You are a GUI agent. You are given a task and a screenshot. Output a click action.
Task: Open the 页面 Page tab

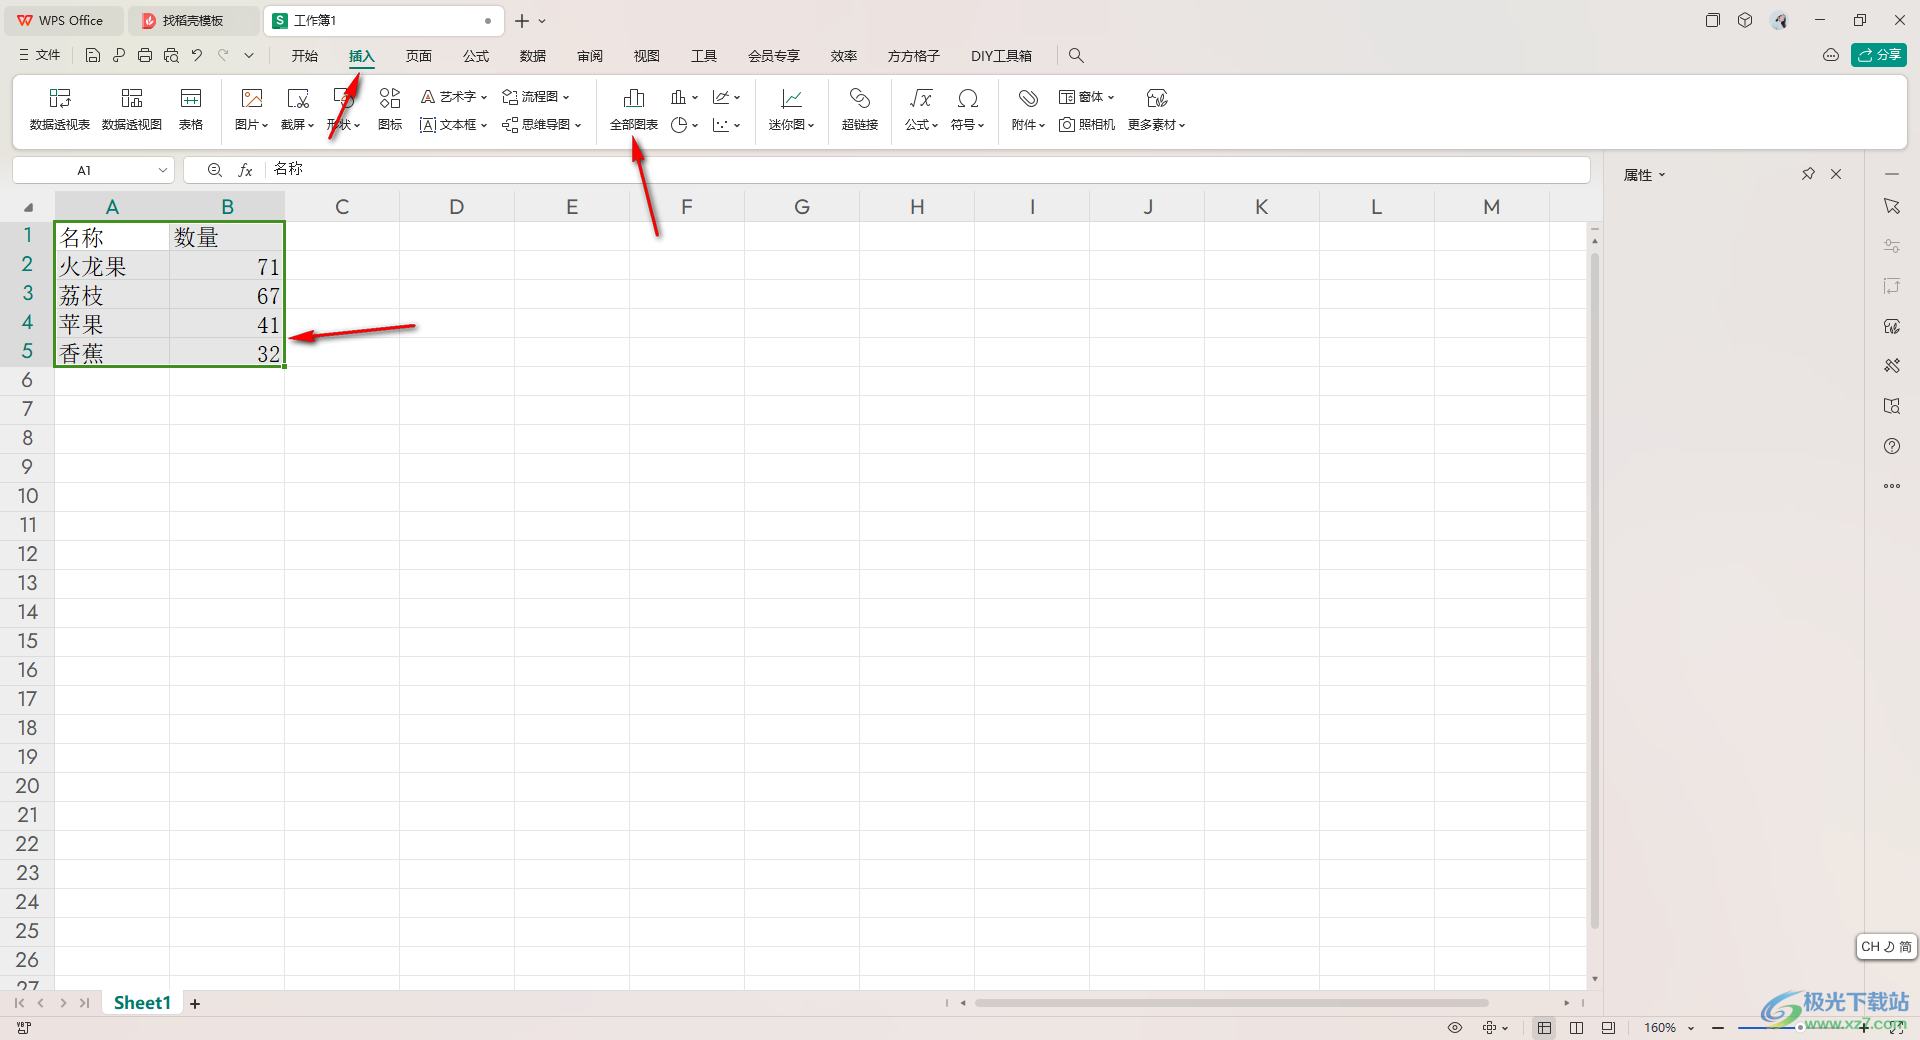coord(419,56)
